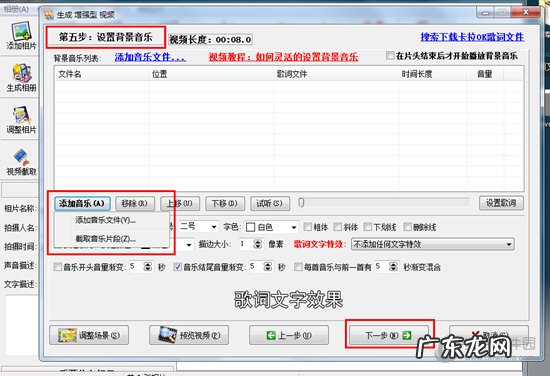Select the Adjust Photo (调整相片) sidebar icon
The width and height of the screenshot is (550, 376).
tap(21, 120)
